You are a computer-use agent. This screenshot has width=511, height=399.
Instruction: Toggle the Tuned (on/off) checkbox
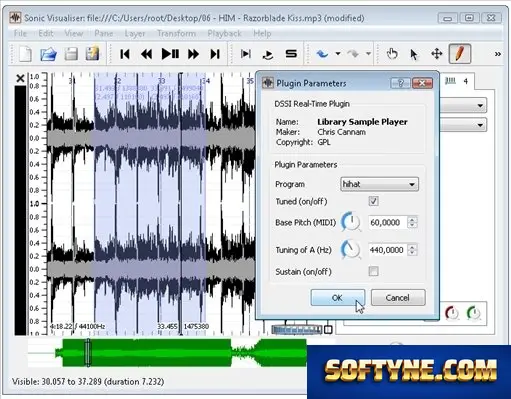(373, 201)
